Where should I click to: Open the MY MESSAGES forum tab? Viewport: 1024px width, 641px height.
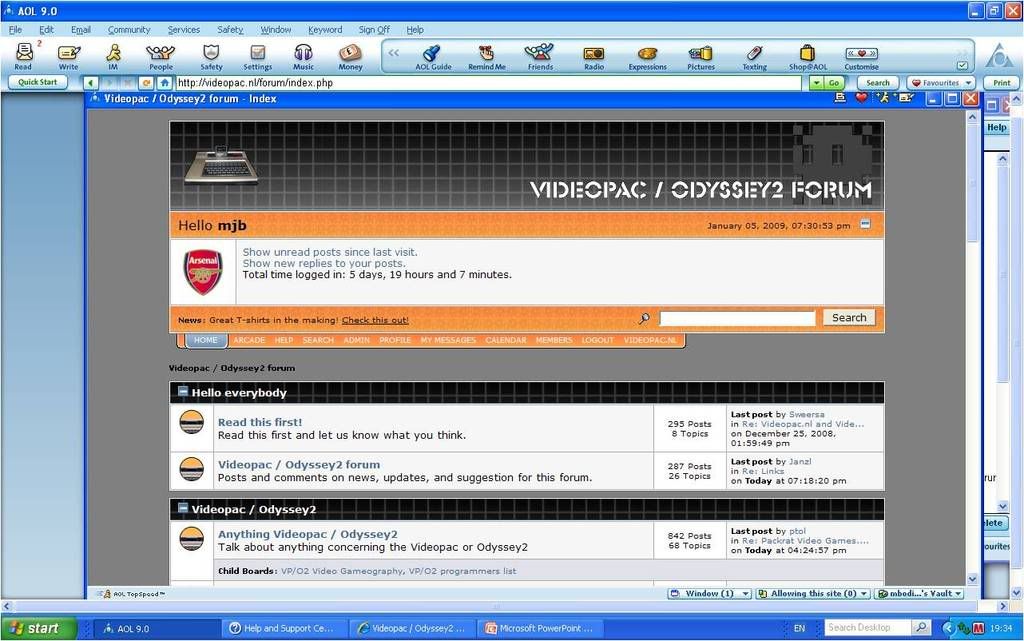coord(448,340)
